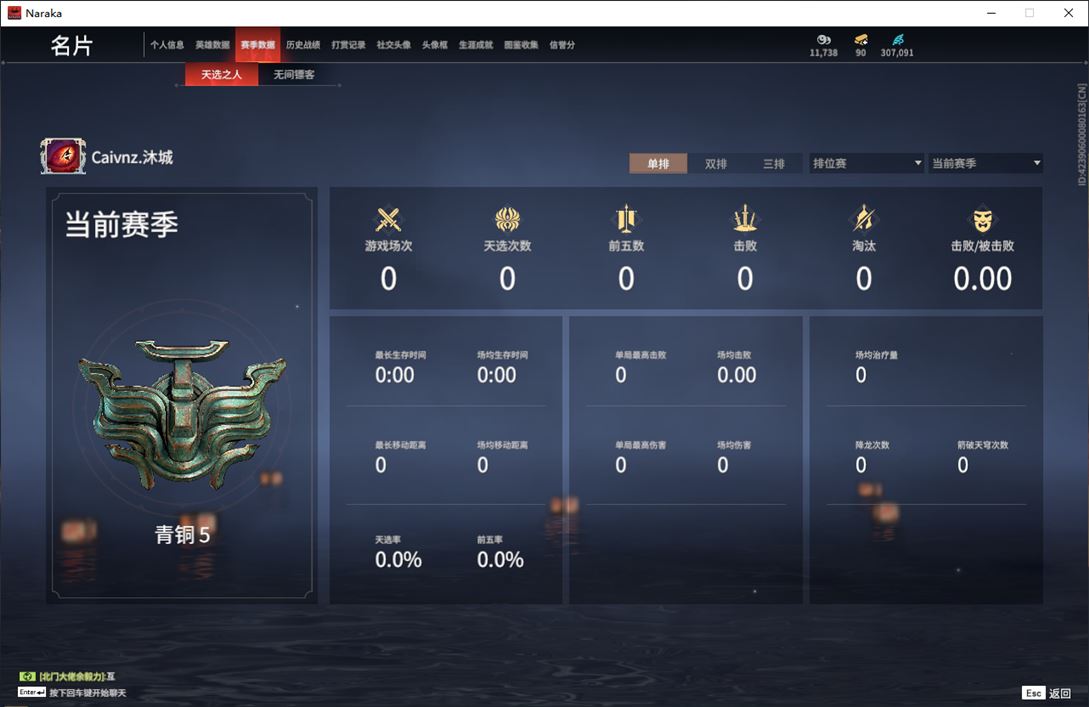
Task: Click the 场均生存时间 stat
Action: pos(501,367)
